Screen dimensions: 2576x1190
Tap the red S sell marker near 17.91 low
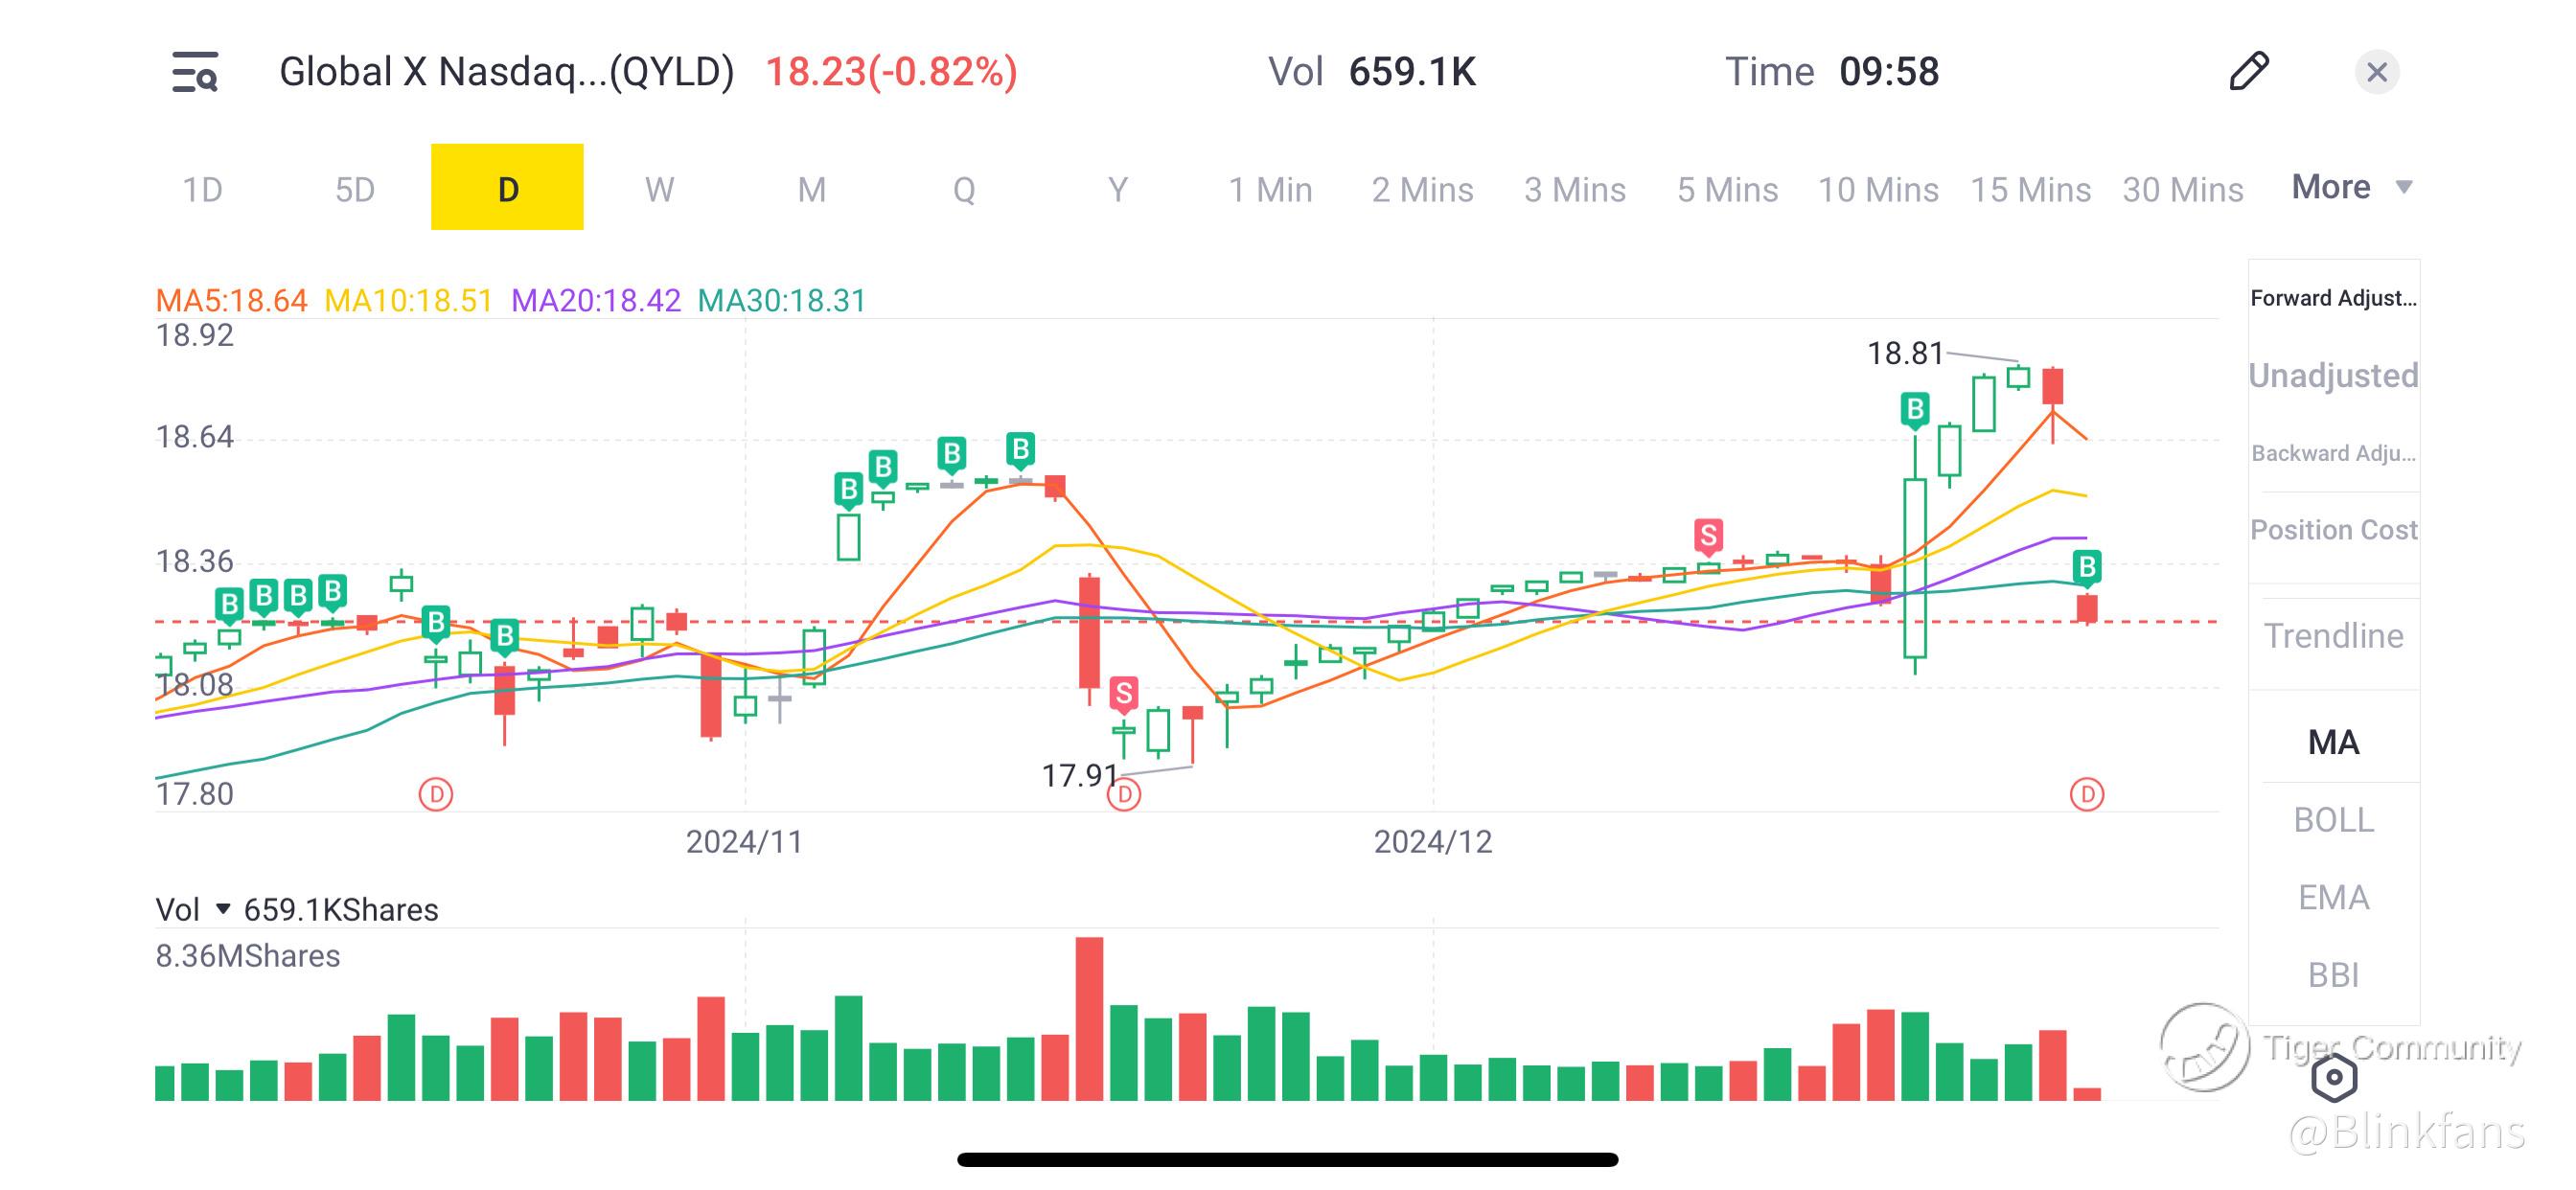pos(1124,692)
